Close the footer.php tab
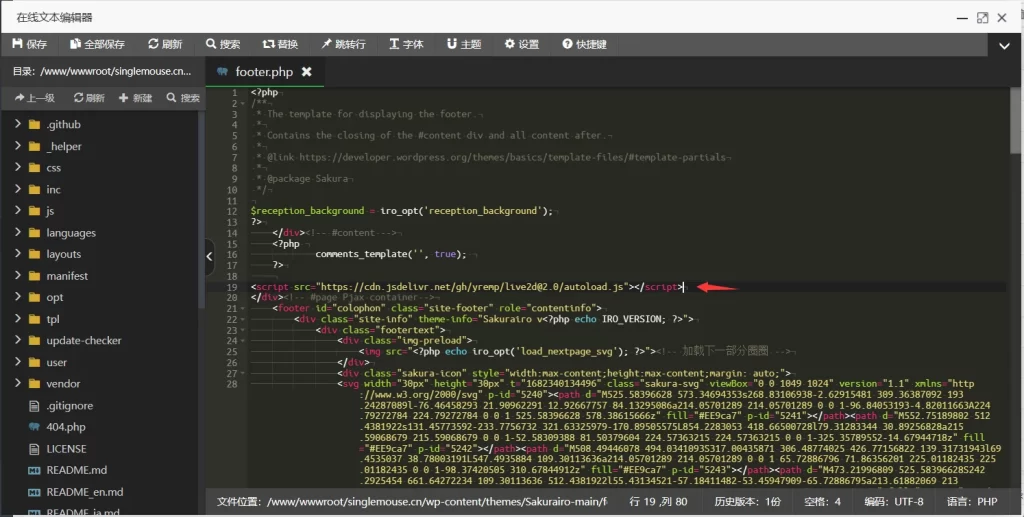Image resolution: width=1024 pixels, height=517 pixels. tap(307, 72)
